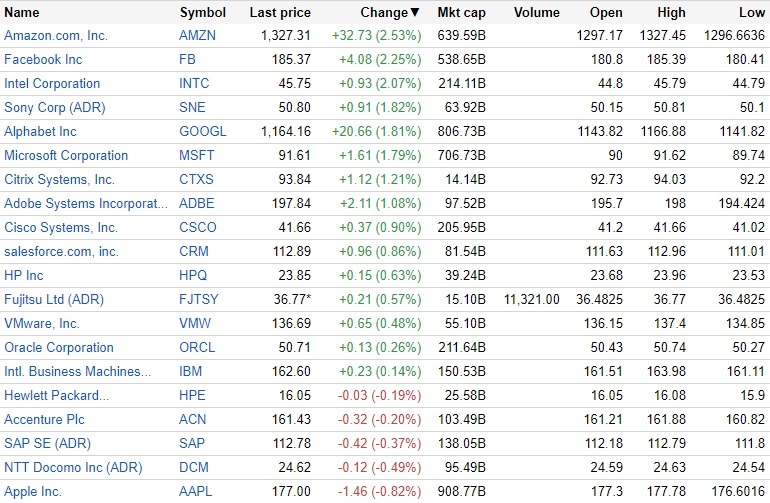Click the GOOGL ticker symbol
The image size is (770, 503).
[203, 131]
